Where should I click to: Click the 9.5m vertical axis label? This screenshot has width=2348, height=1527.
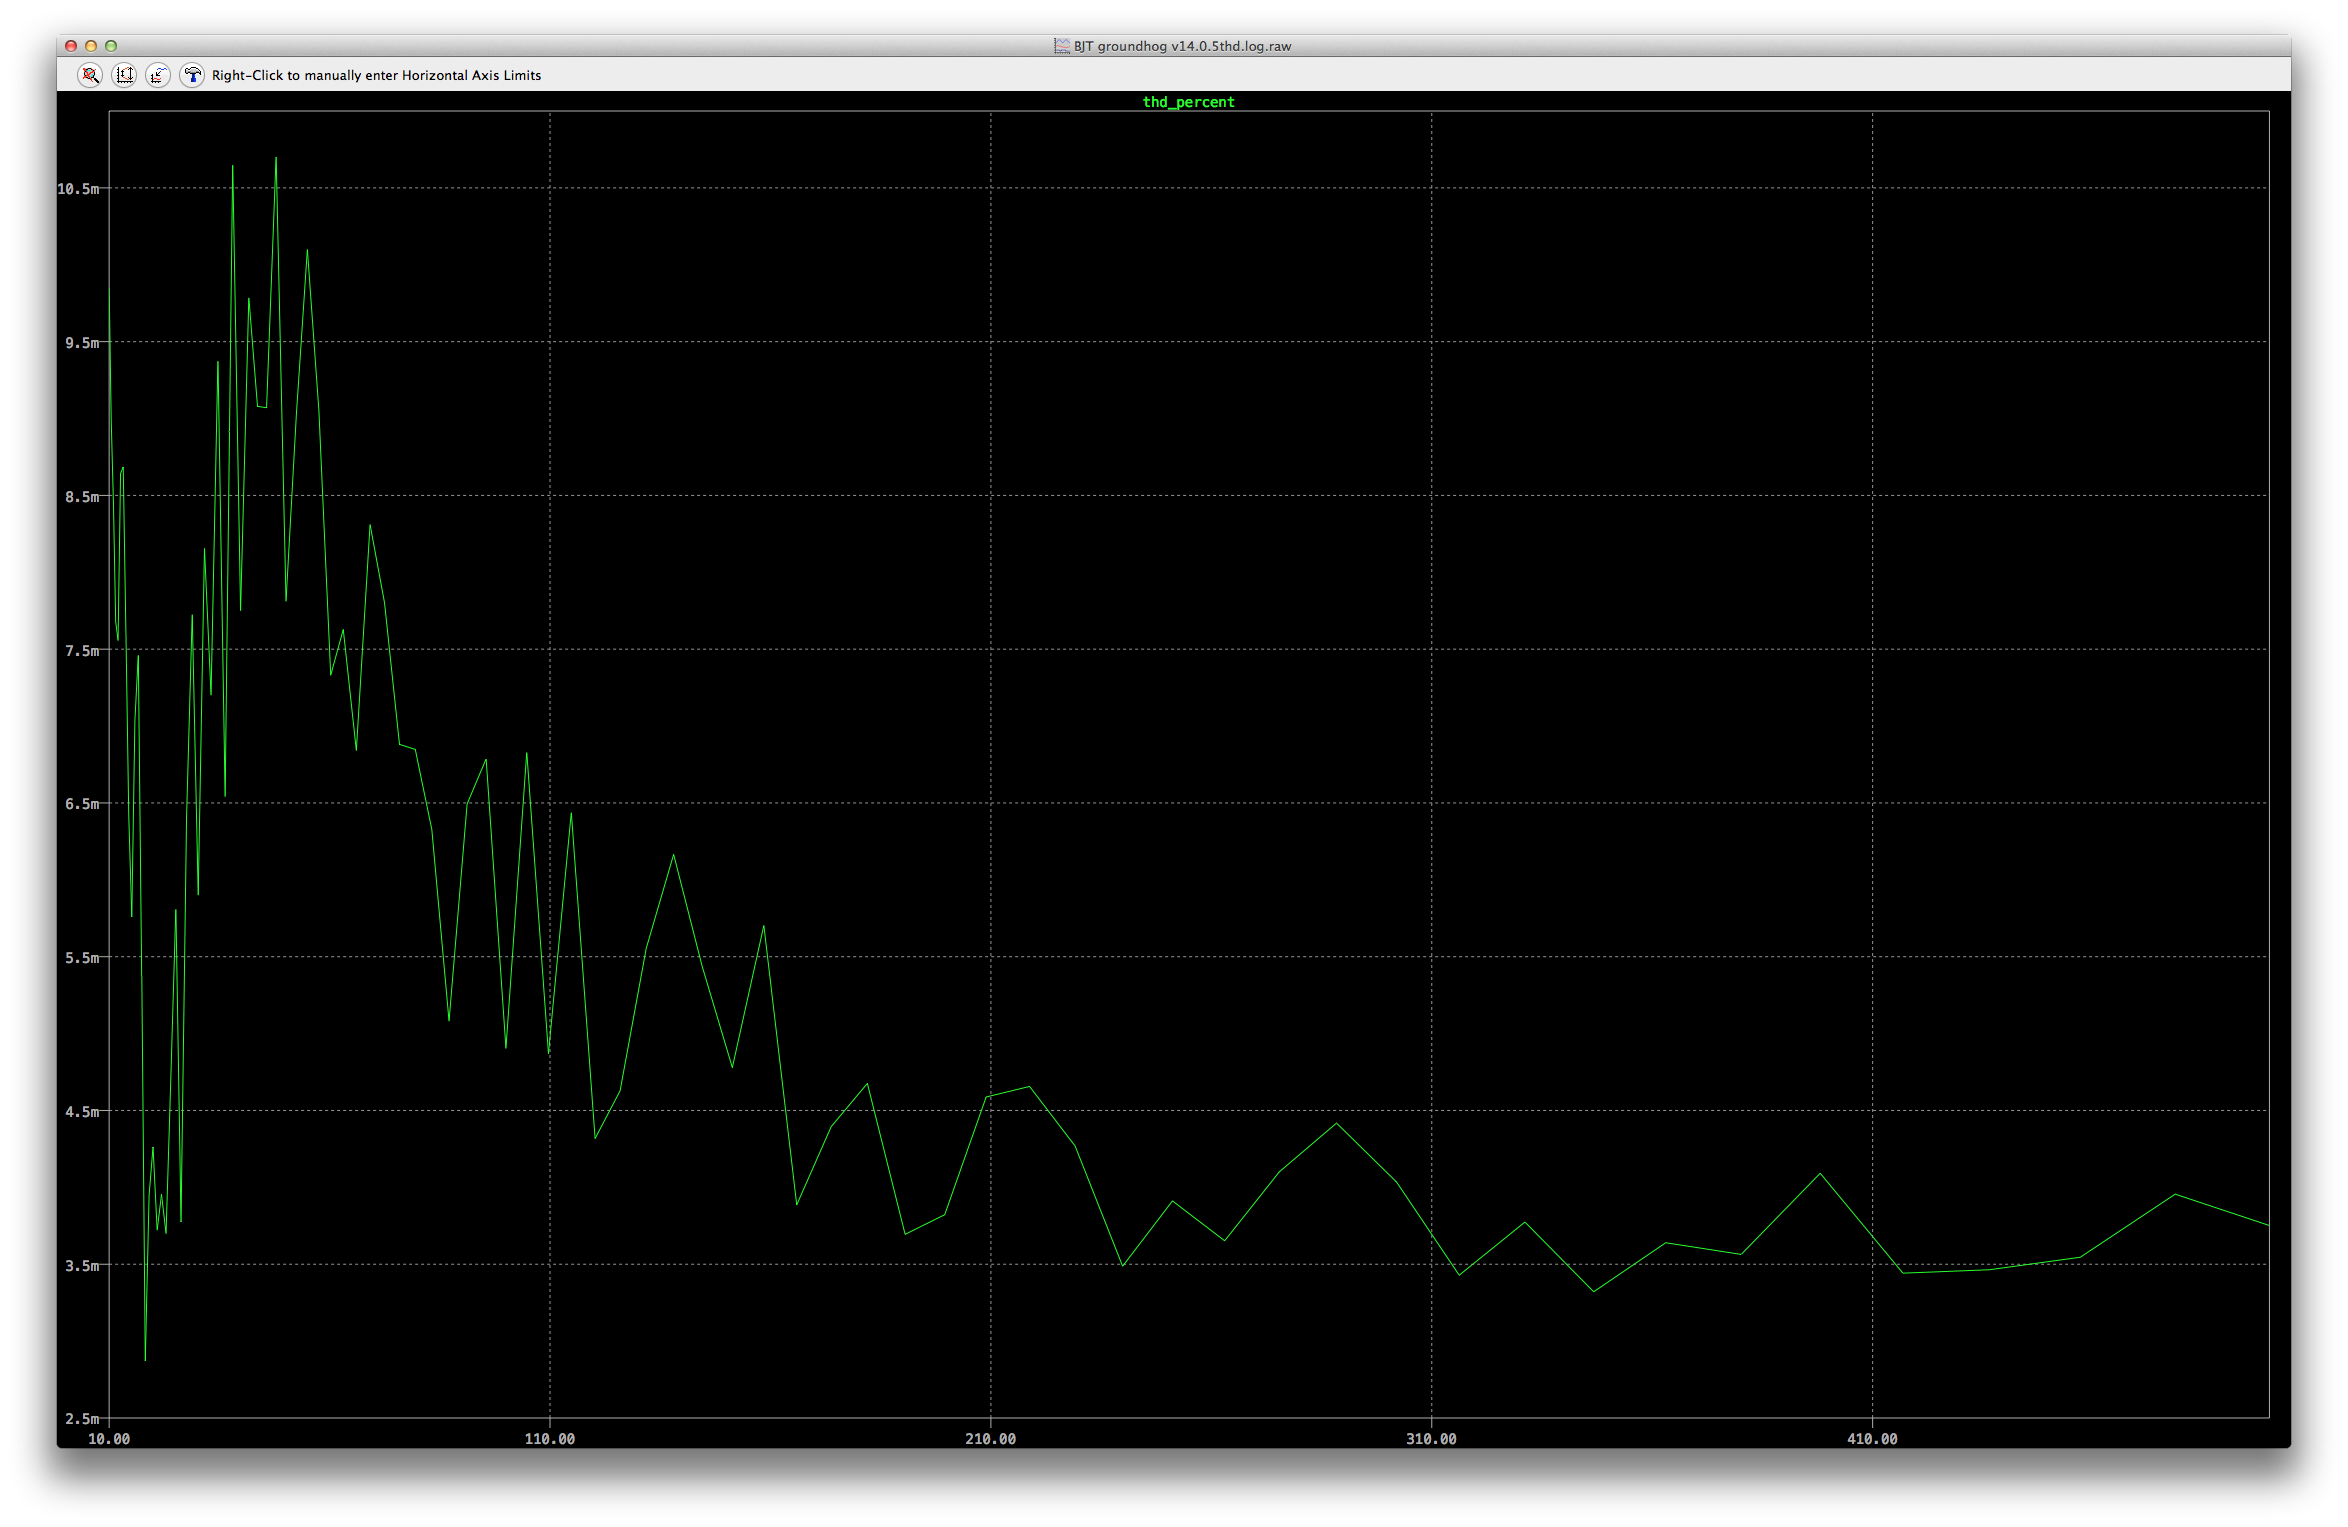pyautogui.click(x=82, y=343)
